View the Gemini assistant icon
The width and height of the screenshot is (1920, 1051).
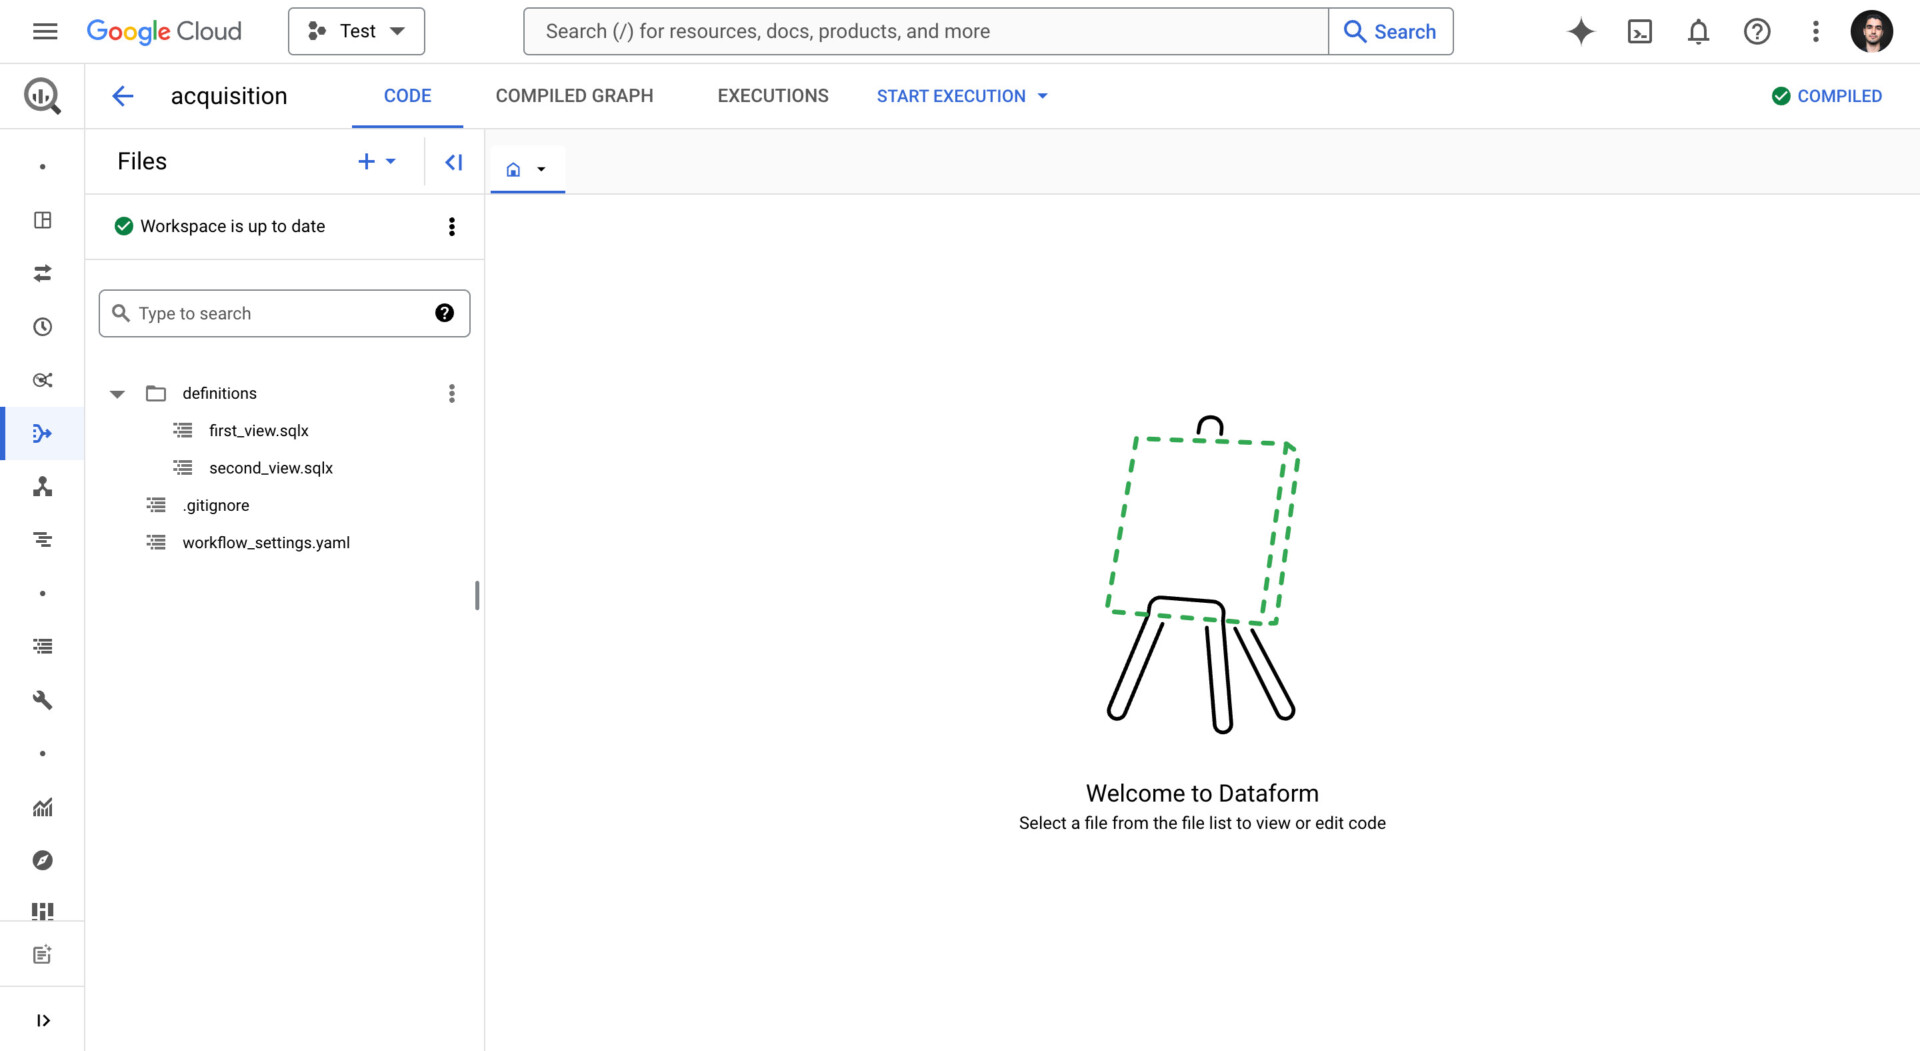1581,31
